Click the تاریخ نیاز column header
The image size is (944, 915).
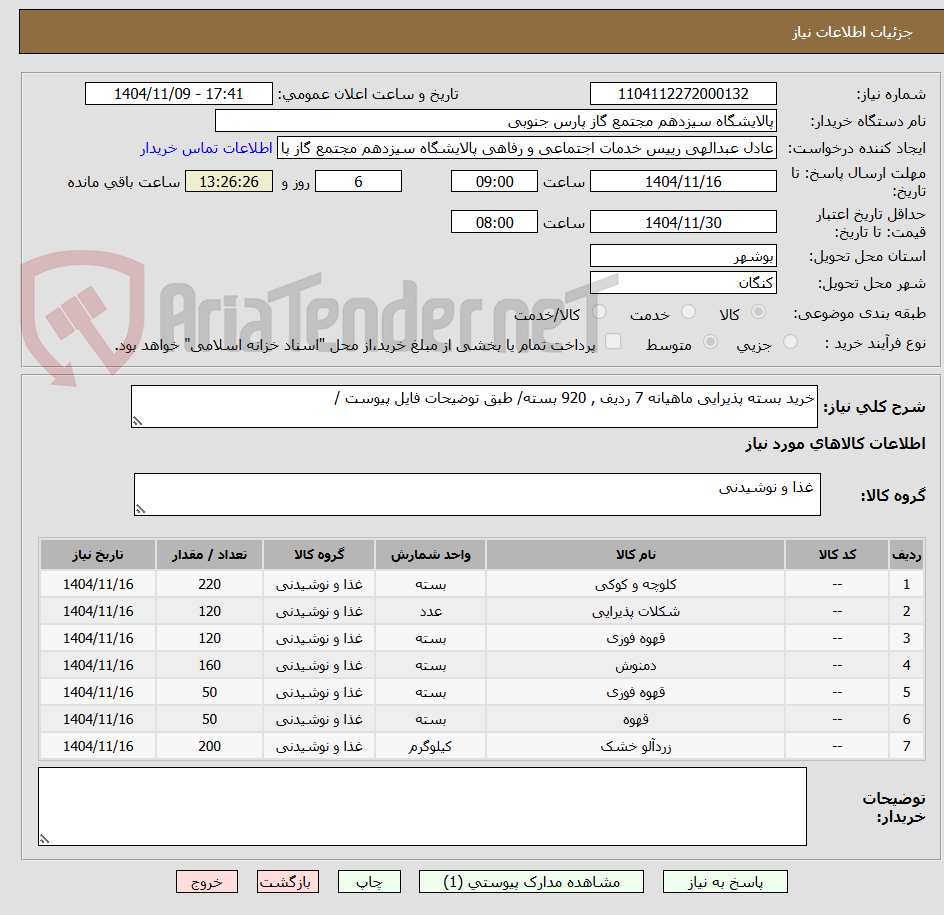click(x=98, y=554)
